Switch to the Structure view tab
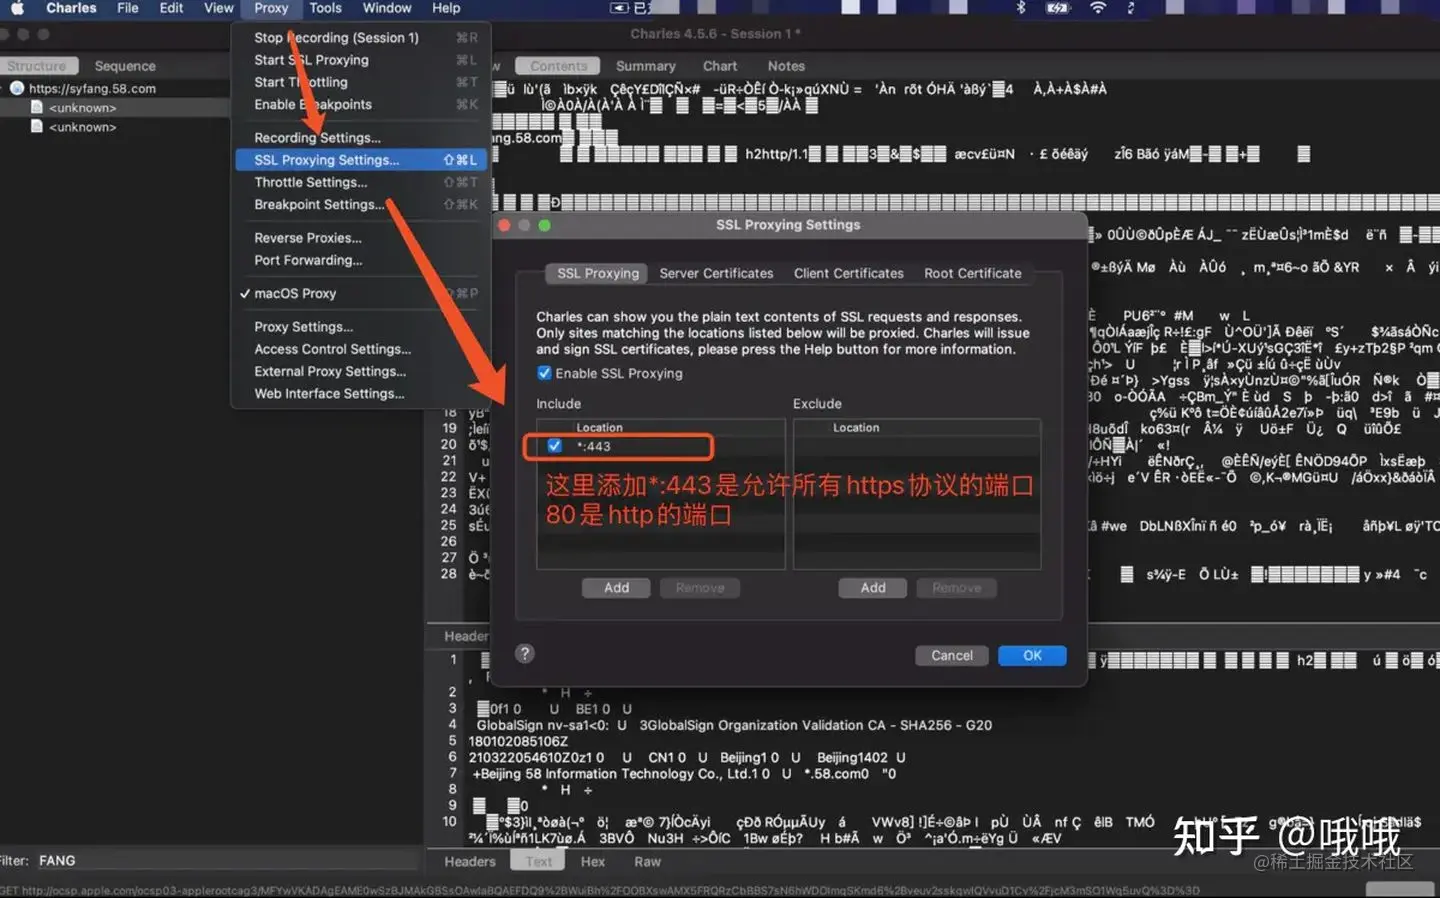Viewport: 1440px width, 898px height. coord(37,66)
